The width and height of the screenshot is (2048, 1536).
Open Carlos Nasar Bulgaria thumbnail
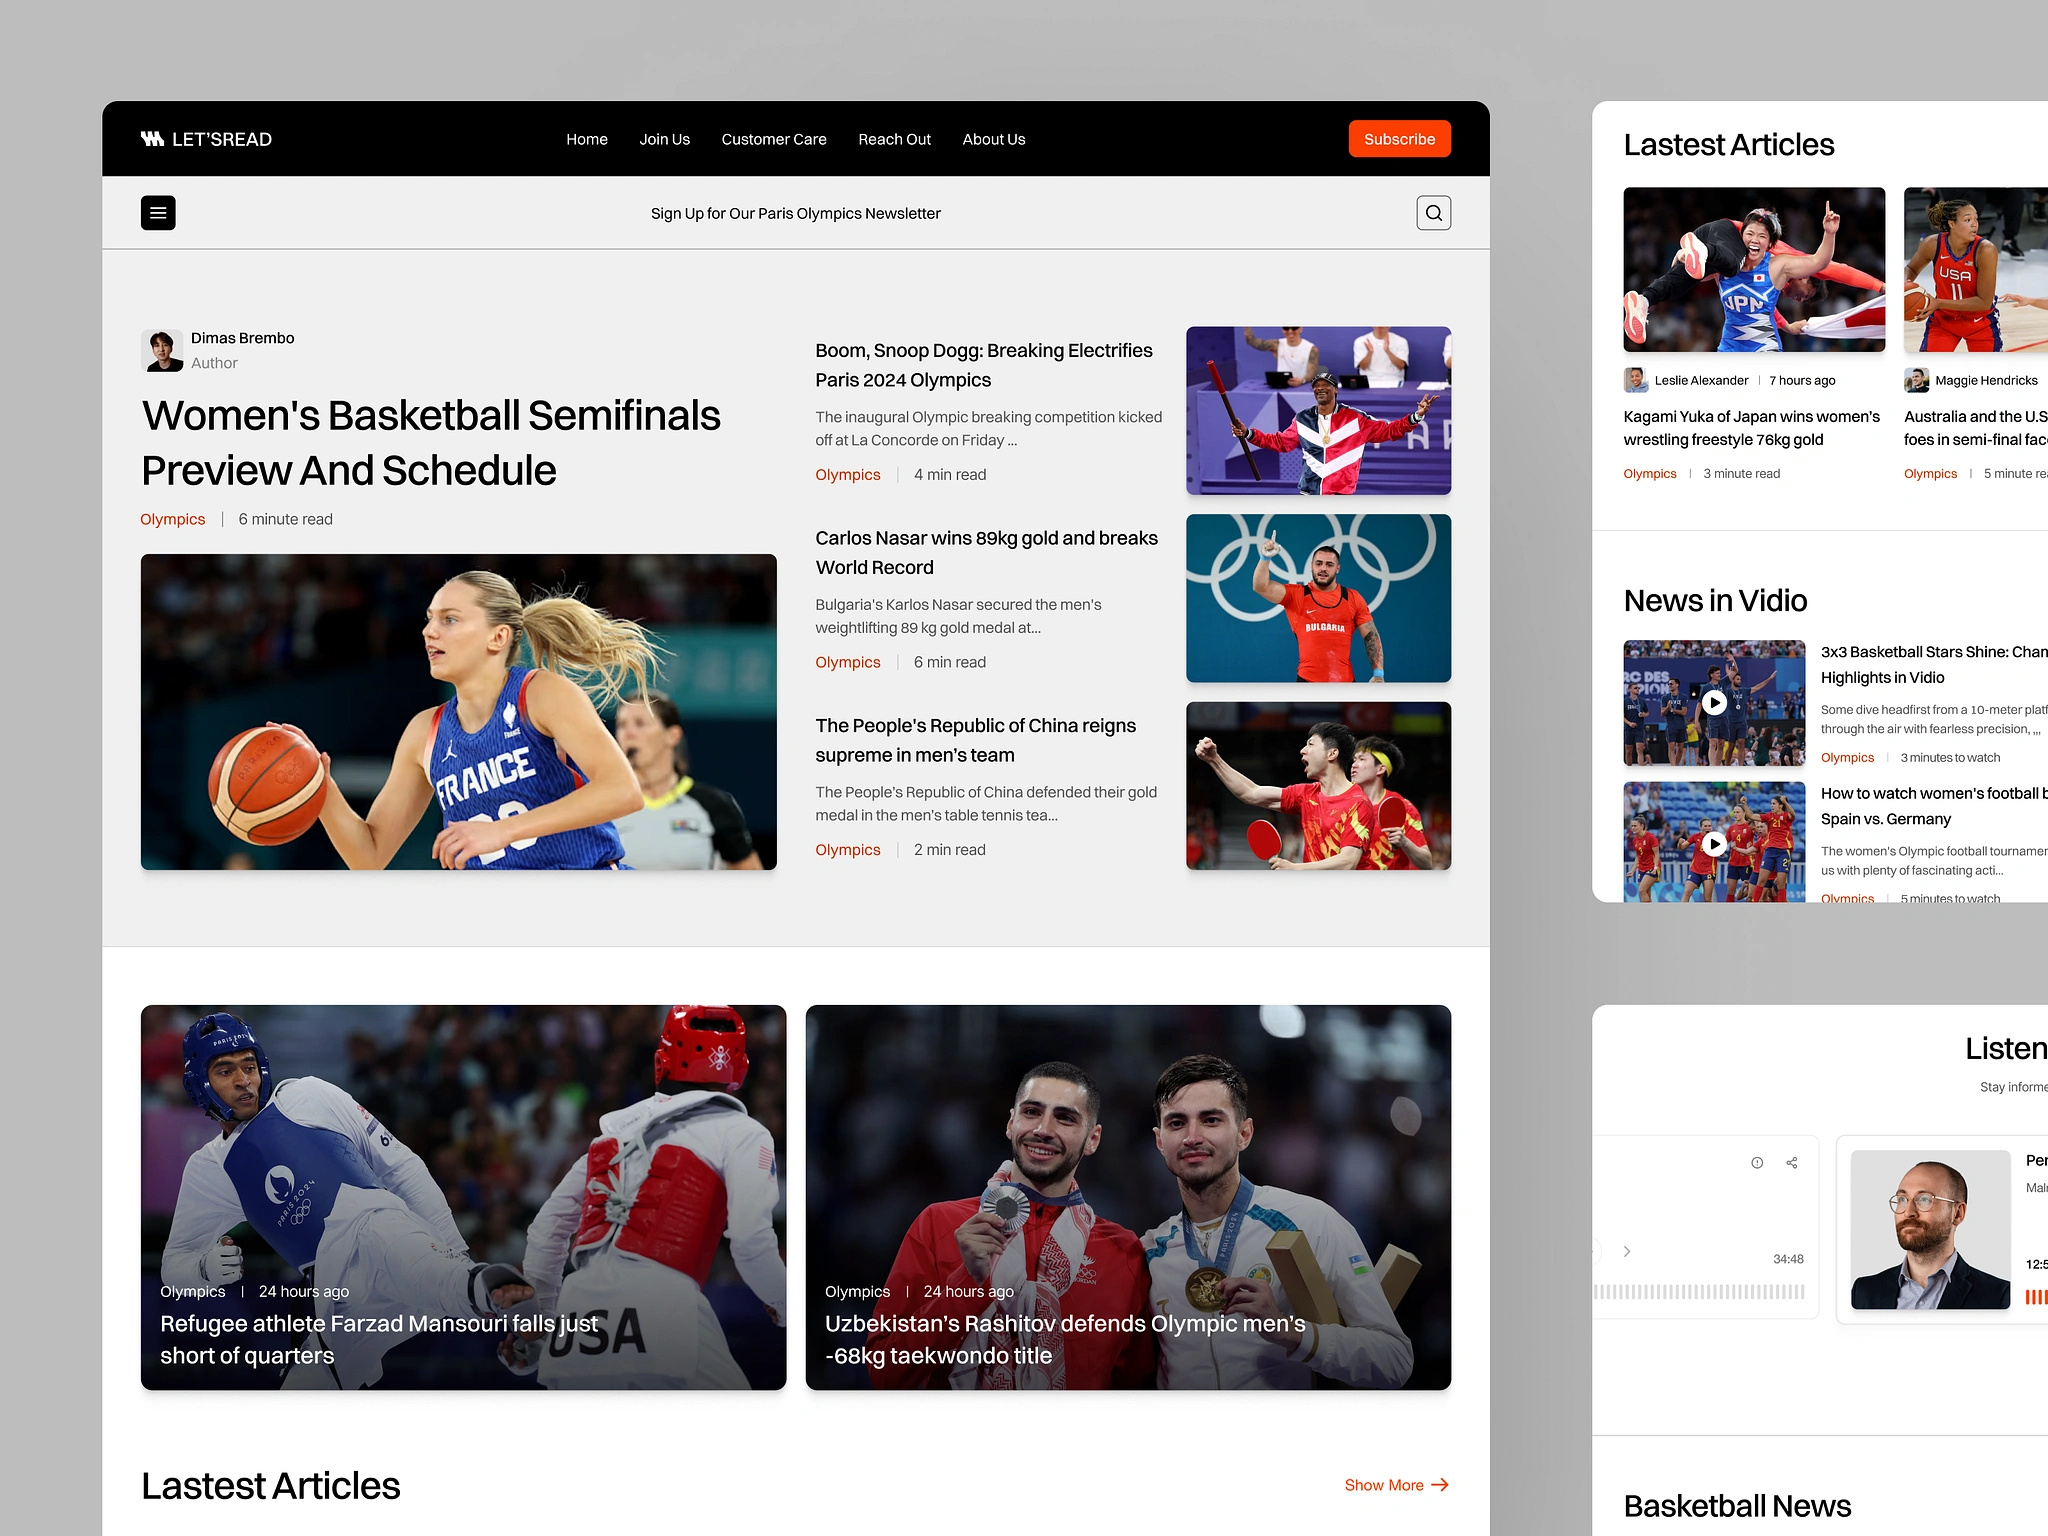tap(1318, 598)
